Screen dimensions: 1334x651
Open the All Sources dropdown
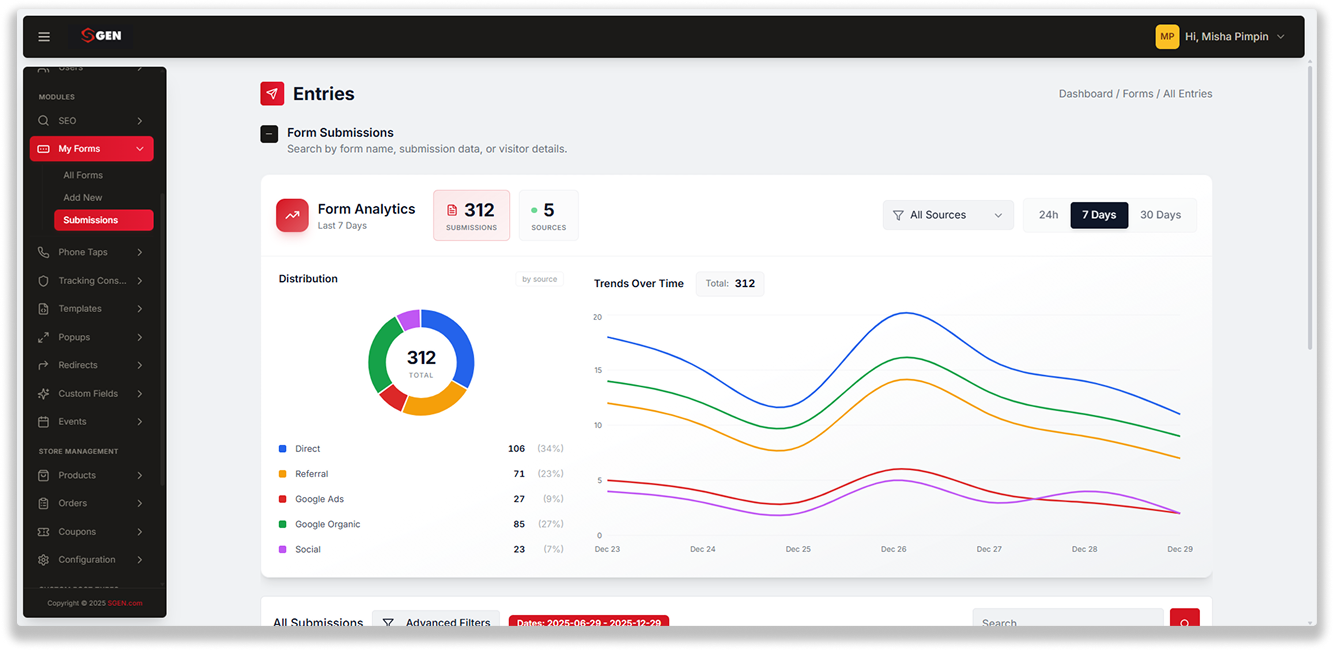tap(948, 215)
